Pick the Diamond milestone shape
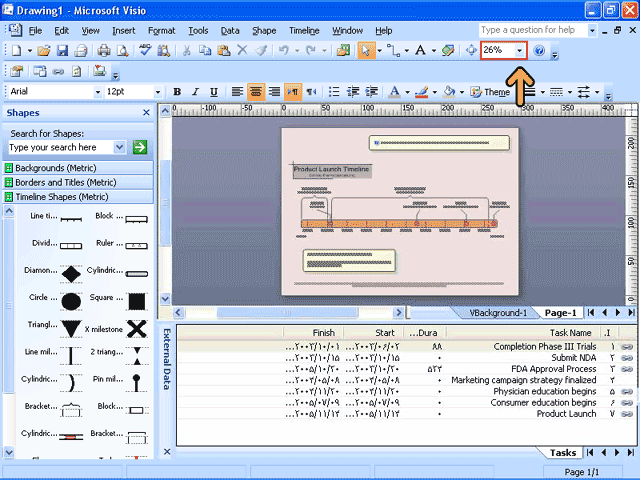Image resolution: width=640 pixels, height=480 pixels. (70, 272)
